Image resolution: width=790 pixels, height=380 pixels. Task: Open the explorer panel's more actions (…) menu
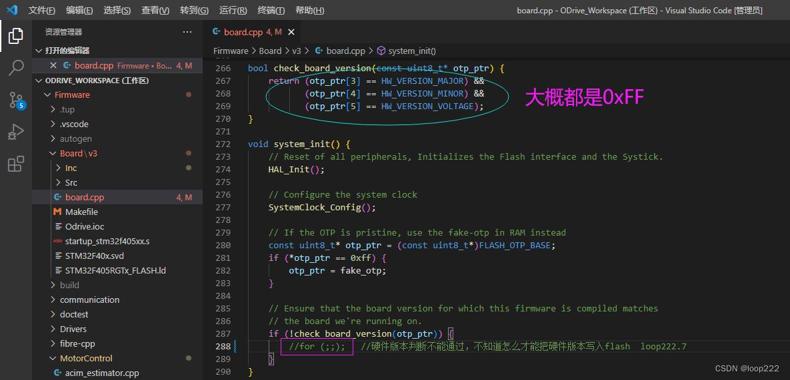click(187, 32)
